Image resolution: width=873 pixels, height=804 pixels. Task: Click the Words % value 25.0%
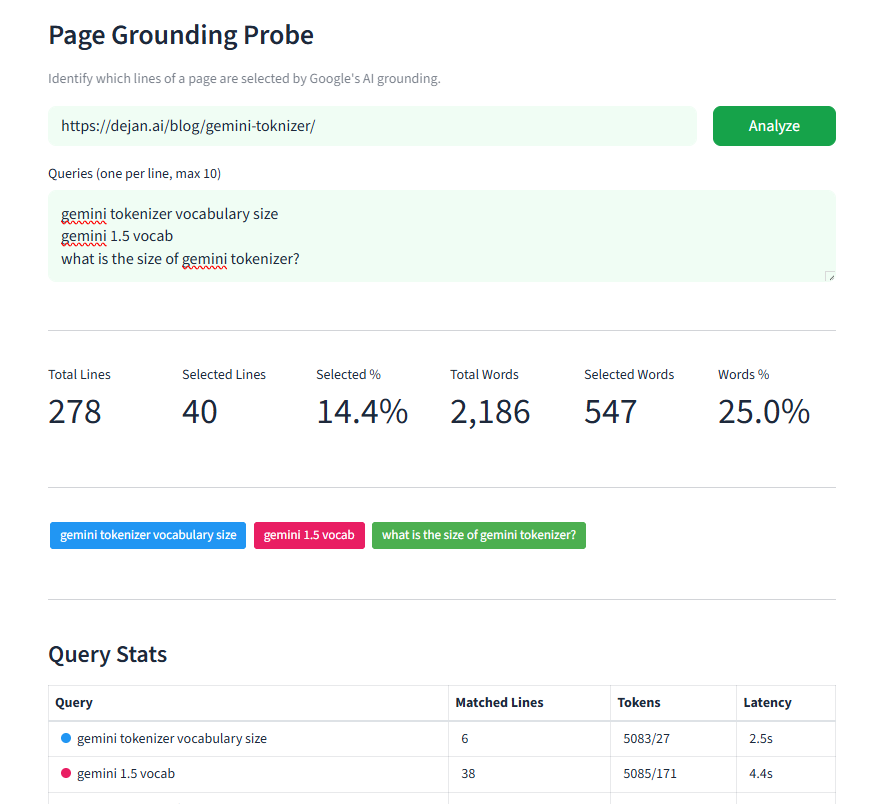[764, 412]
